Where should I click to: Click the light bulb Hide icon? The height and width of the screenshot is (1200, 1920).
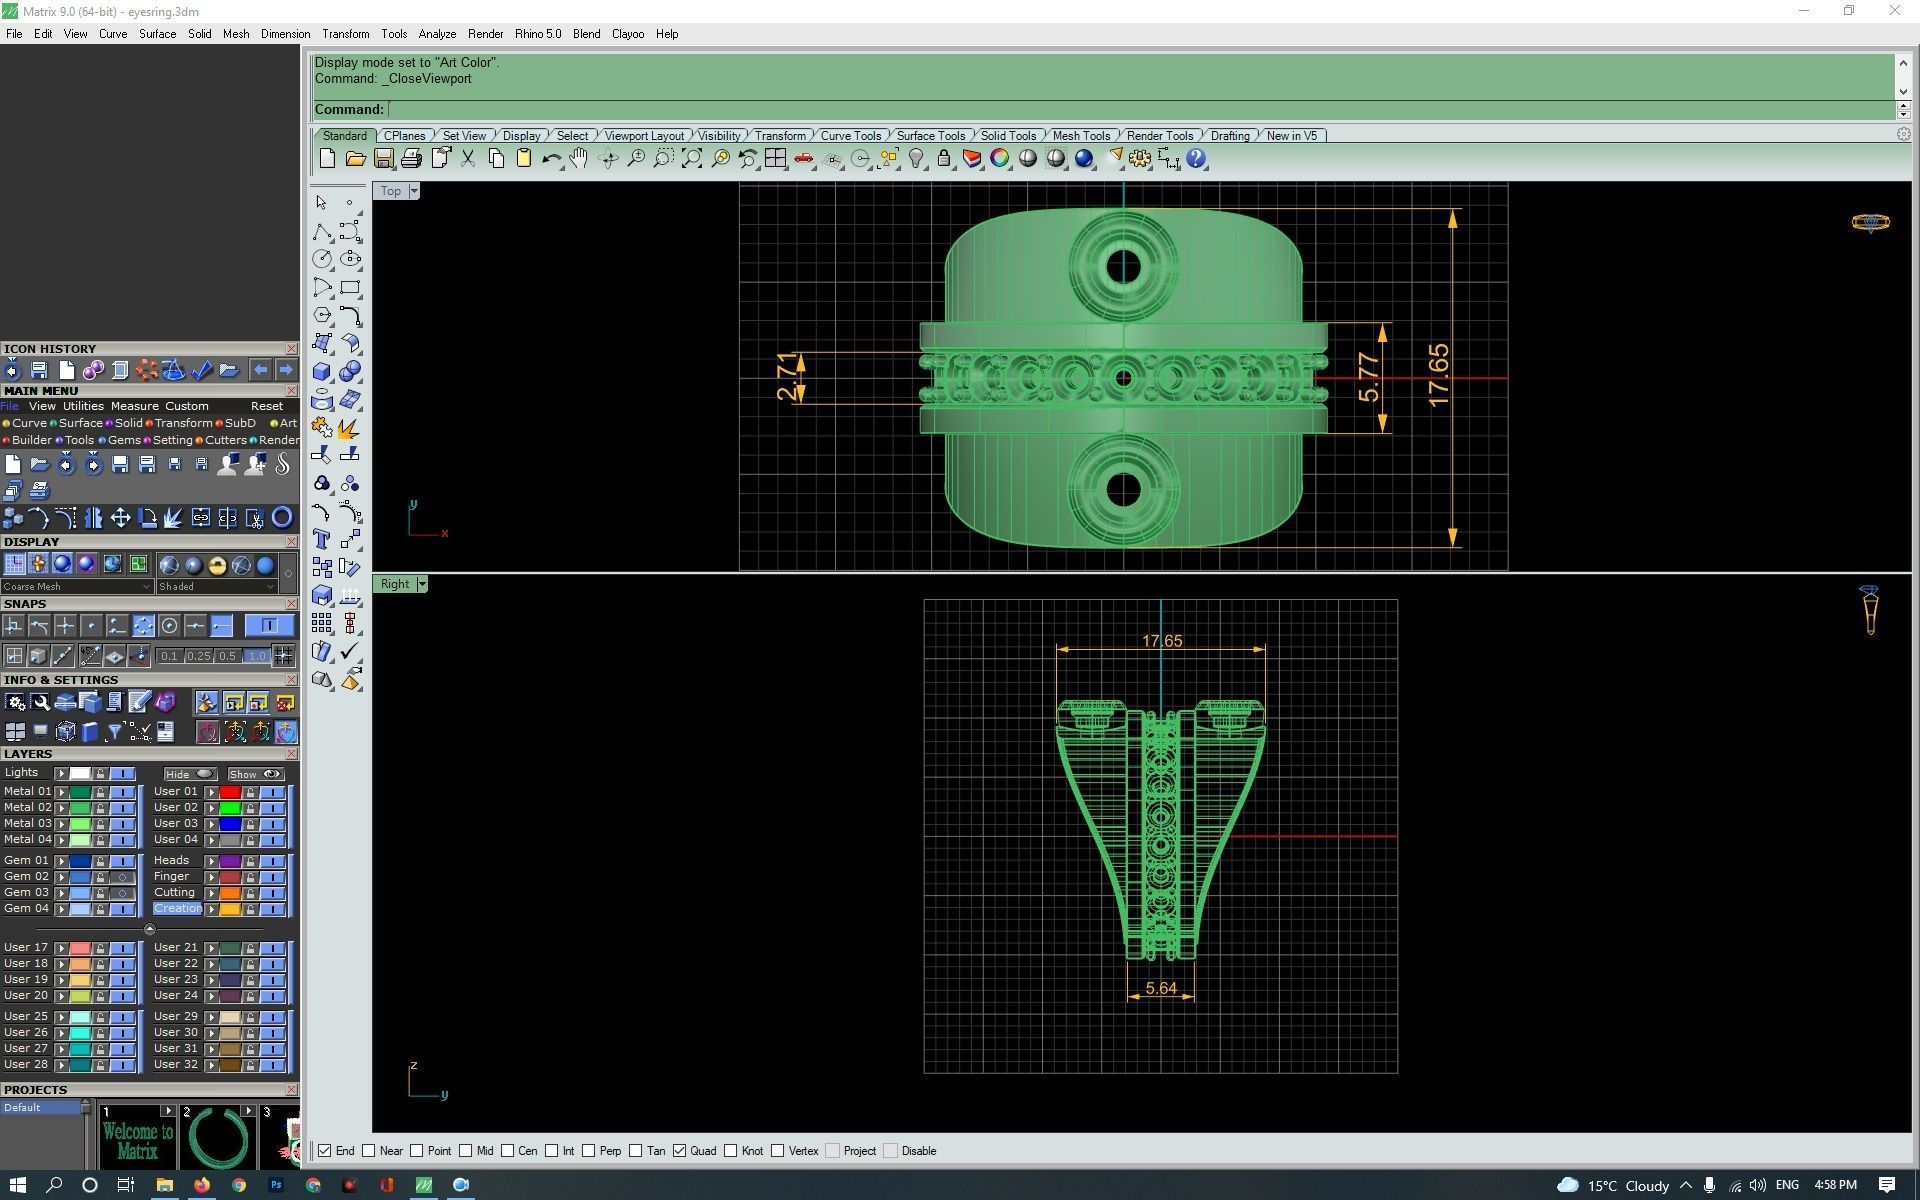[916, 159]
